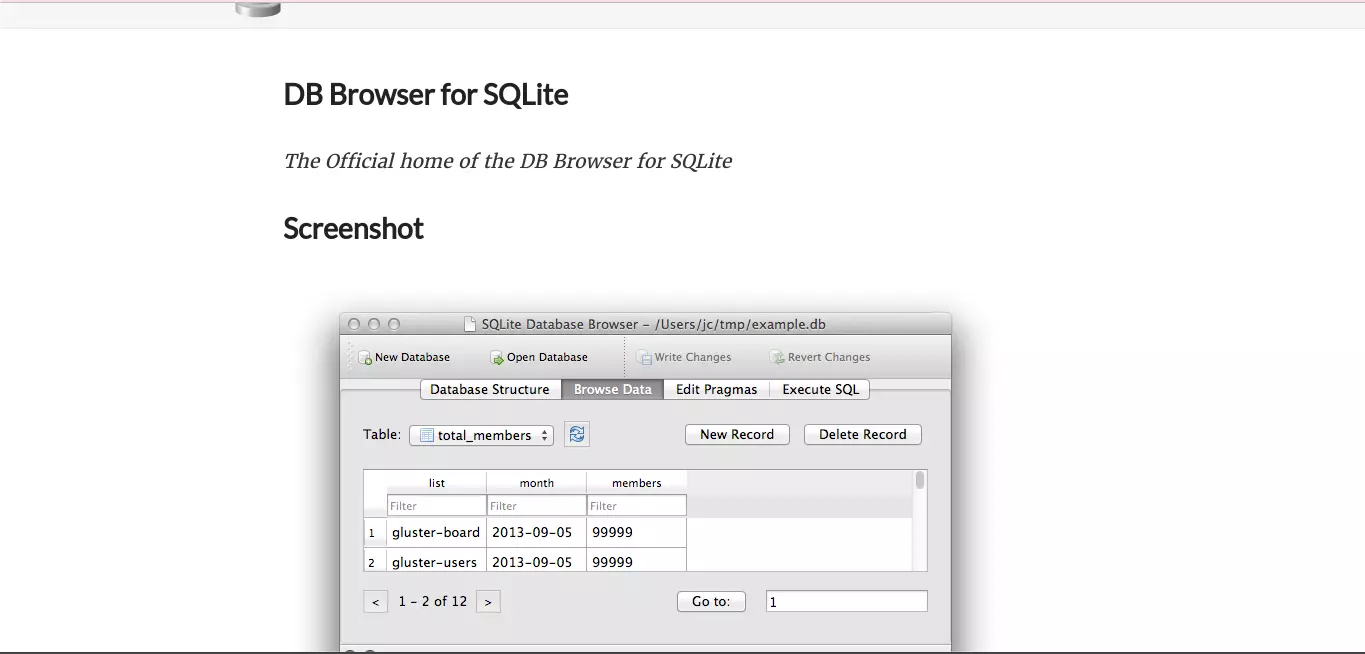Screen dimensions: 1365x654
Task: Click the New Database toolbar icon
Action: coord(365,358)
